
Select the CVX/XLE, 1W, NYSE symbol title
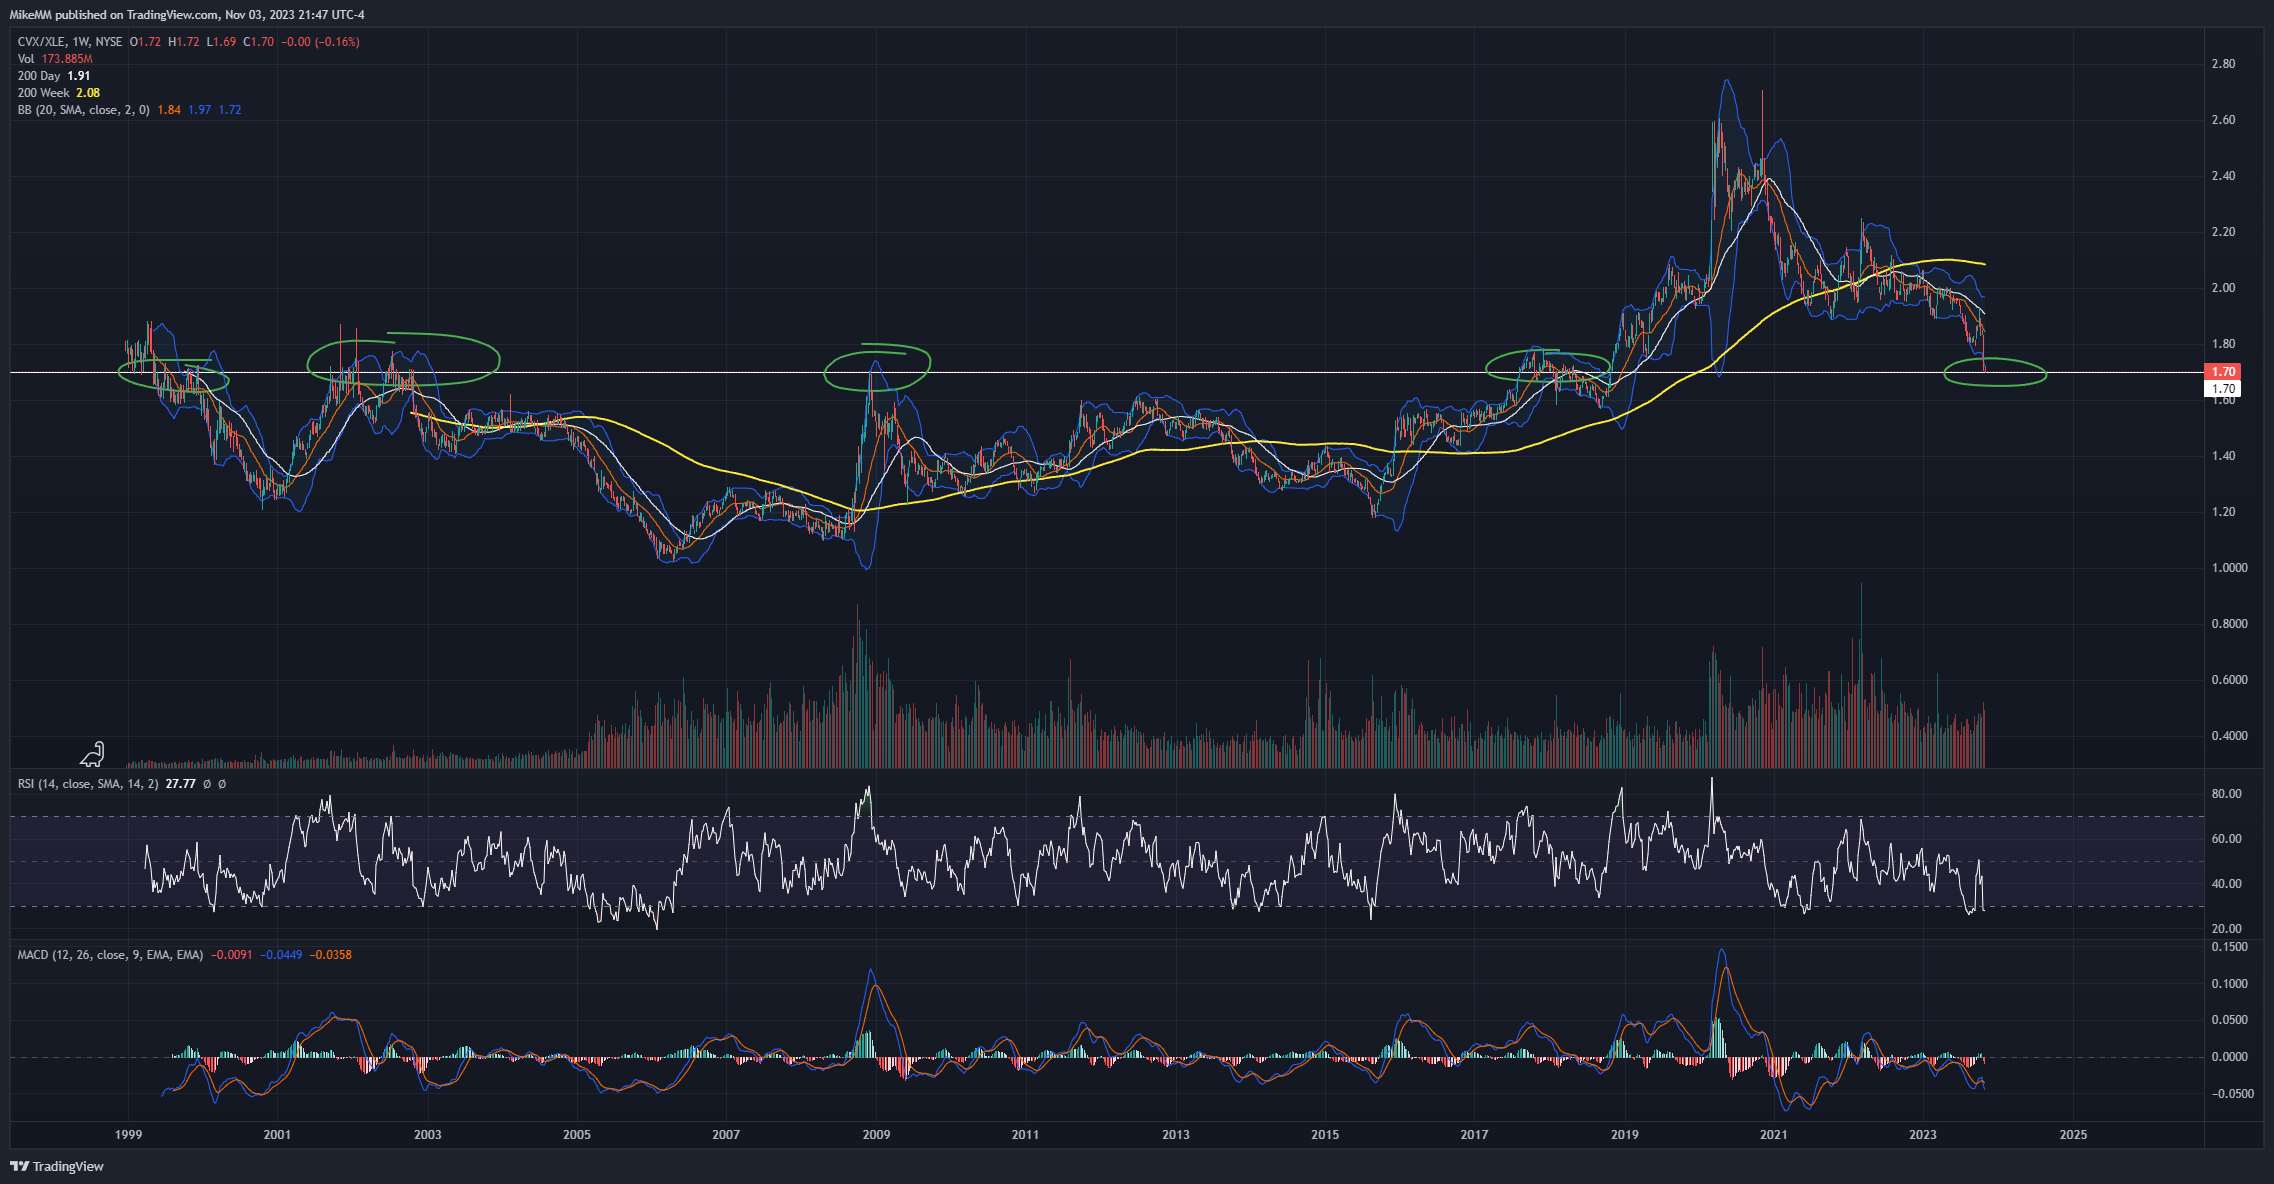70,42
